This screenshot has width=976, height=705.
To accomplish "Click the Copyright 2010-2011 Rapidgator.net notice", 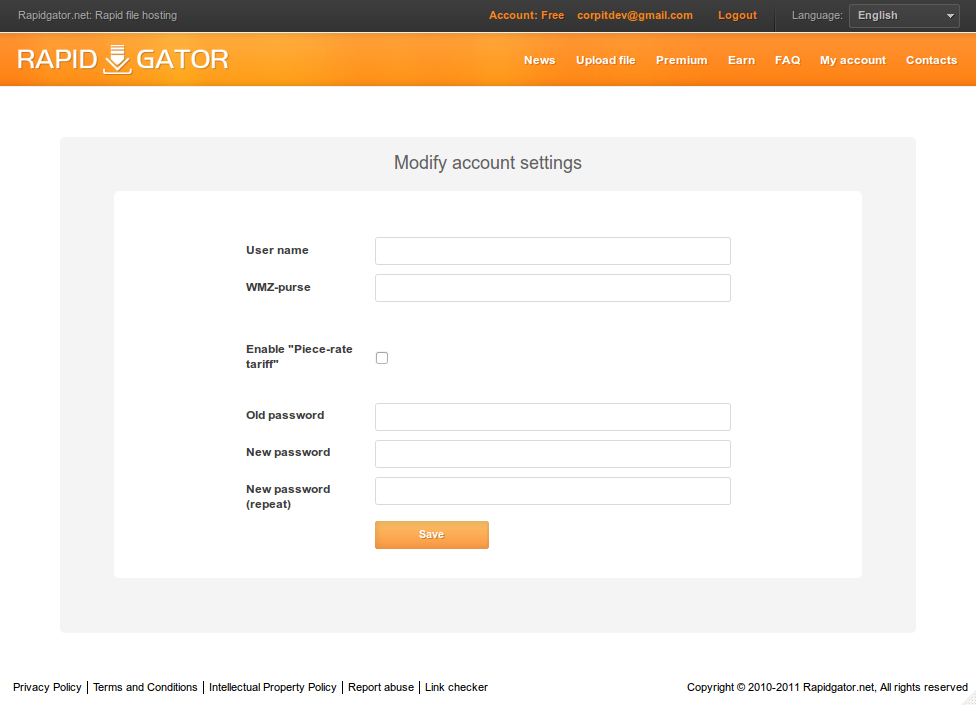I will [x=827, y=687].
